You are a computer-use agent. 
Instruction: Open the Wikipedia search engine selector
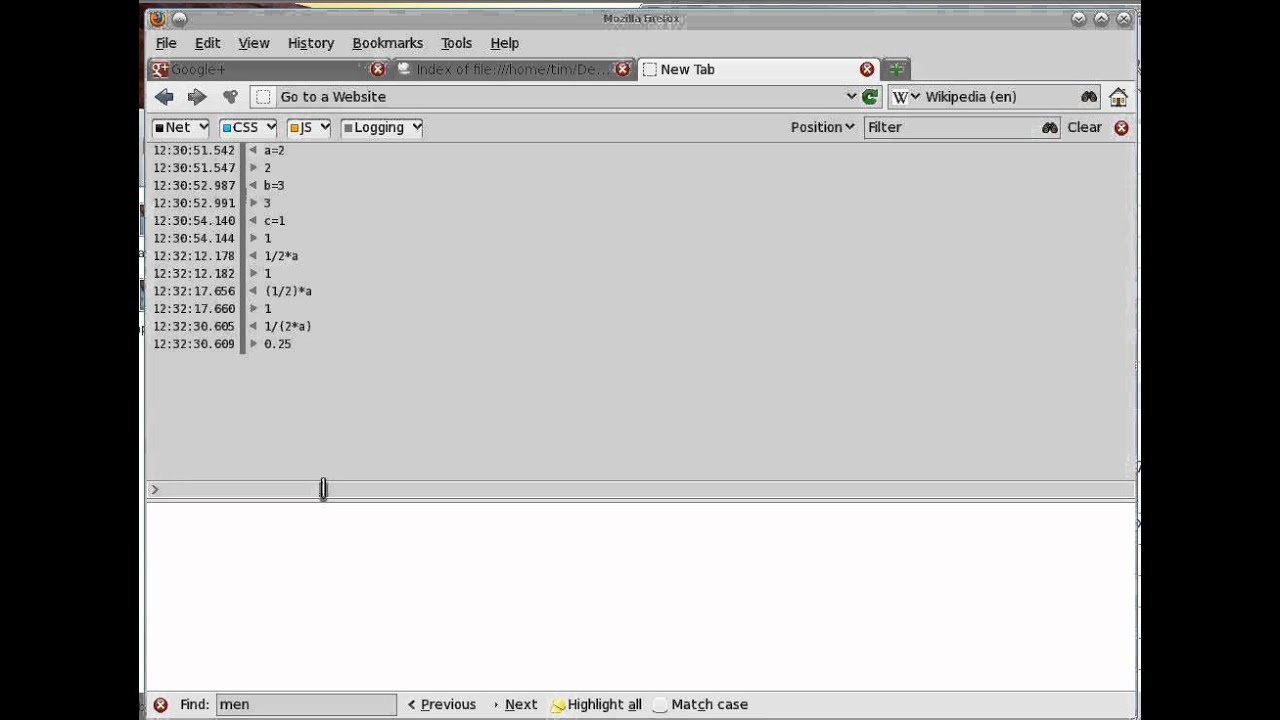905,97
